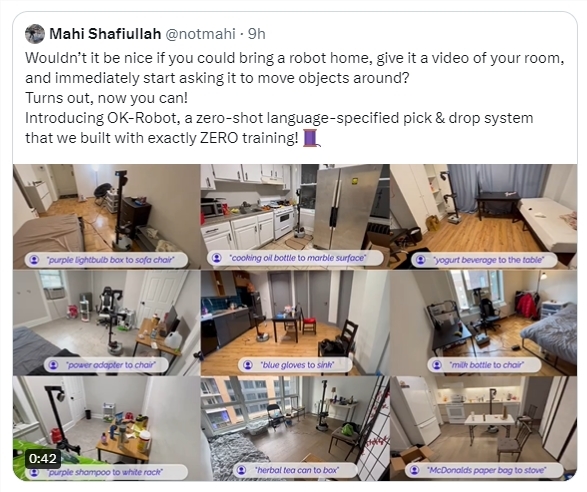Image resolution: width=587 pixels, height=492 pixels.
Task: Select the thread spool emoji
Action: [x=312, y=138]
